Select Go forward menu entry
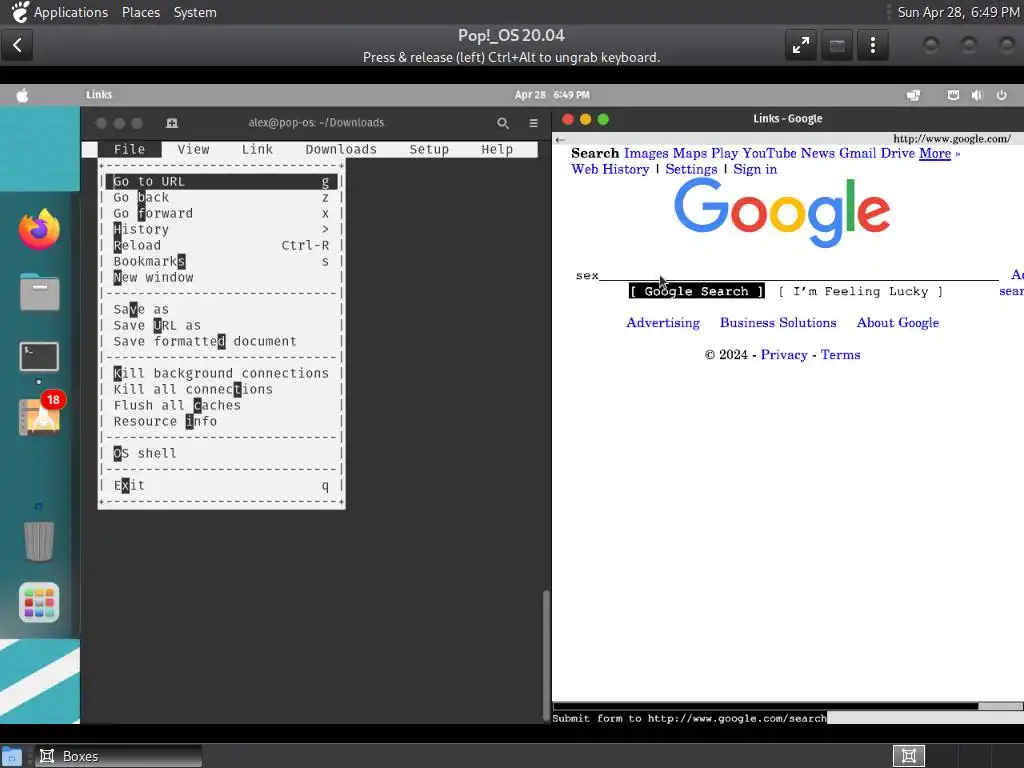This screenshot has height=768, width=1024. click(x=221, y=214)
